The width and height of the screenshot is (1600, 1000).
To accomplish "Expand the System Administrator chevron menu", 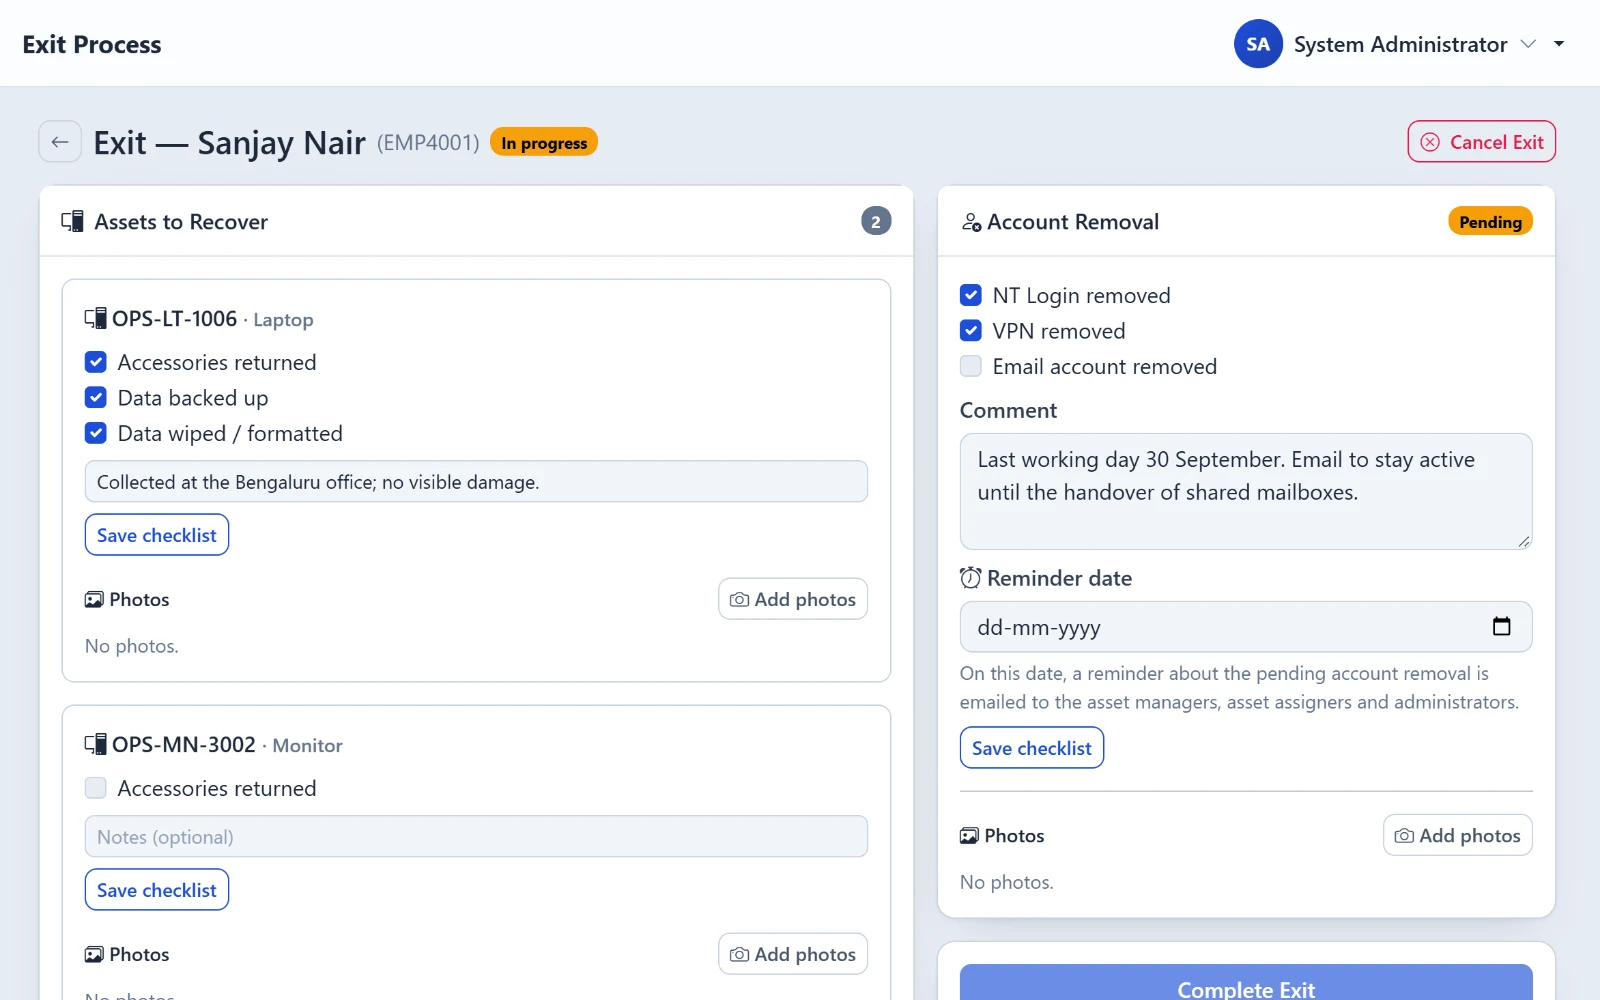I will [x=1528, y=44].
